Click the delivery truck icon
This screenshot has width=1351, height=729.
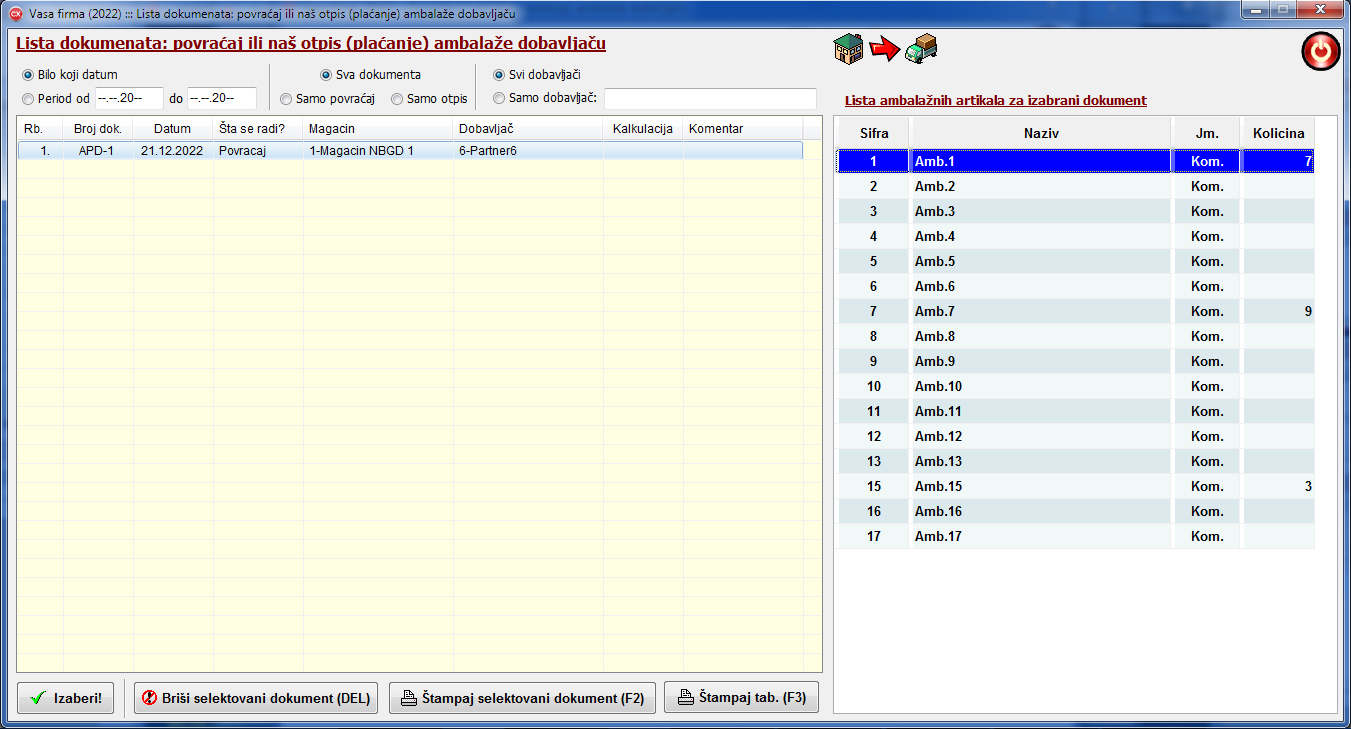tap(921, 49)
